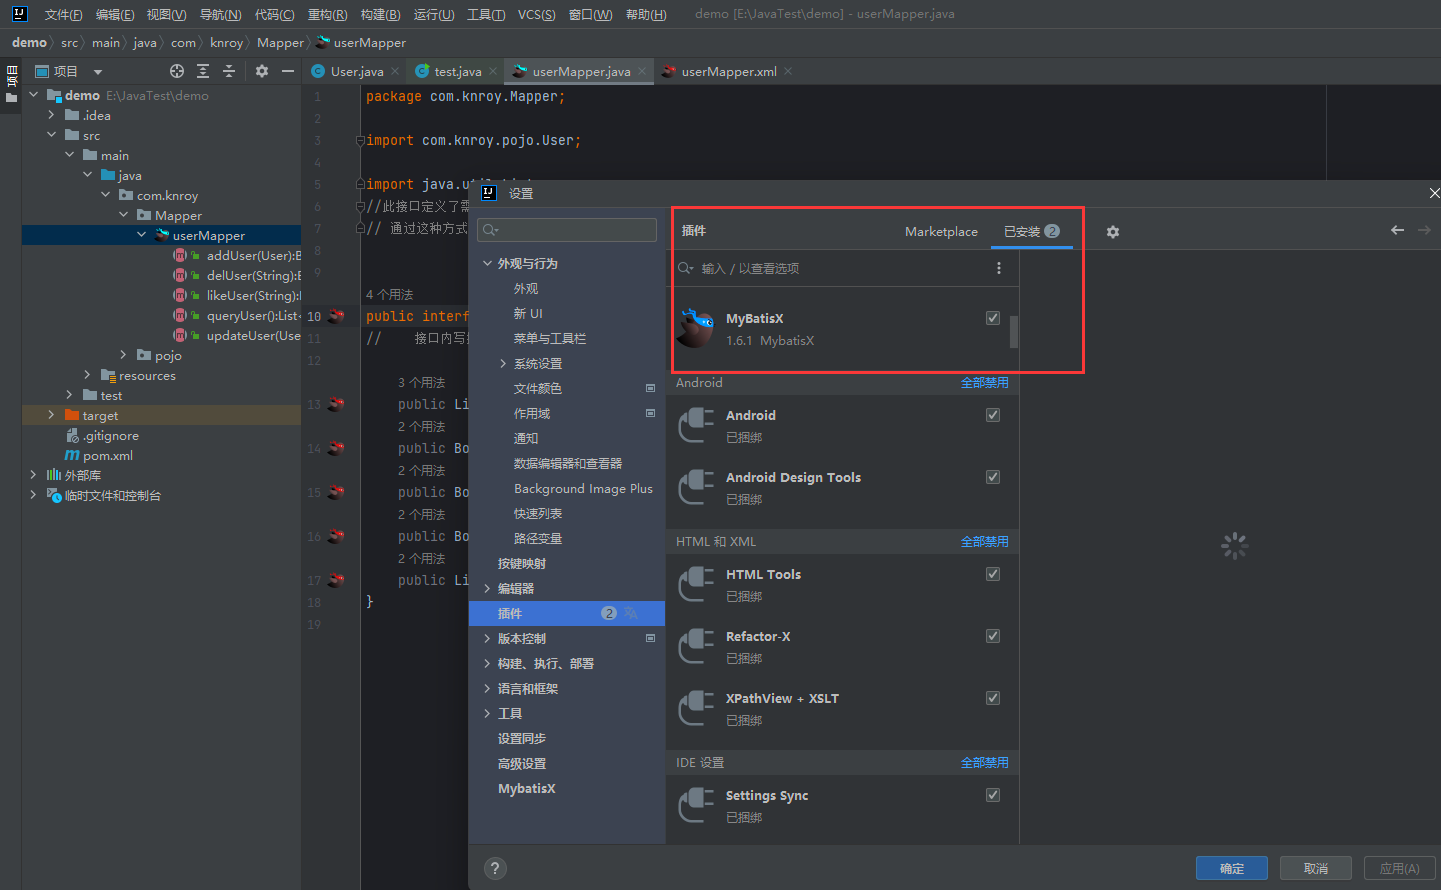This screenshot has width=1441, height=890.
Task: Click the back arrow in settings dialog
Action: (x=1397, y=230)
